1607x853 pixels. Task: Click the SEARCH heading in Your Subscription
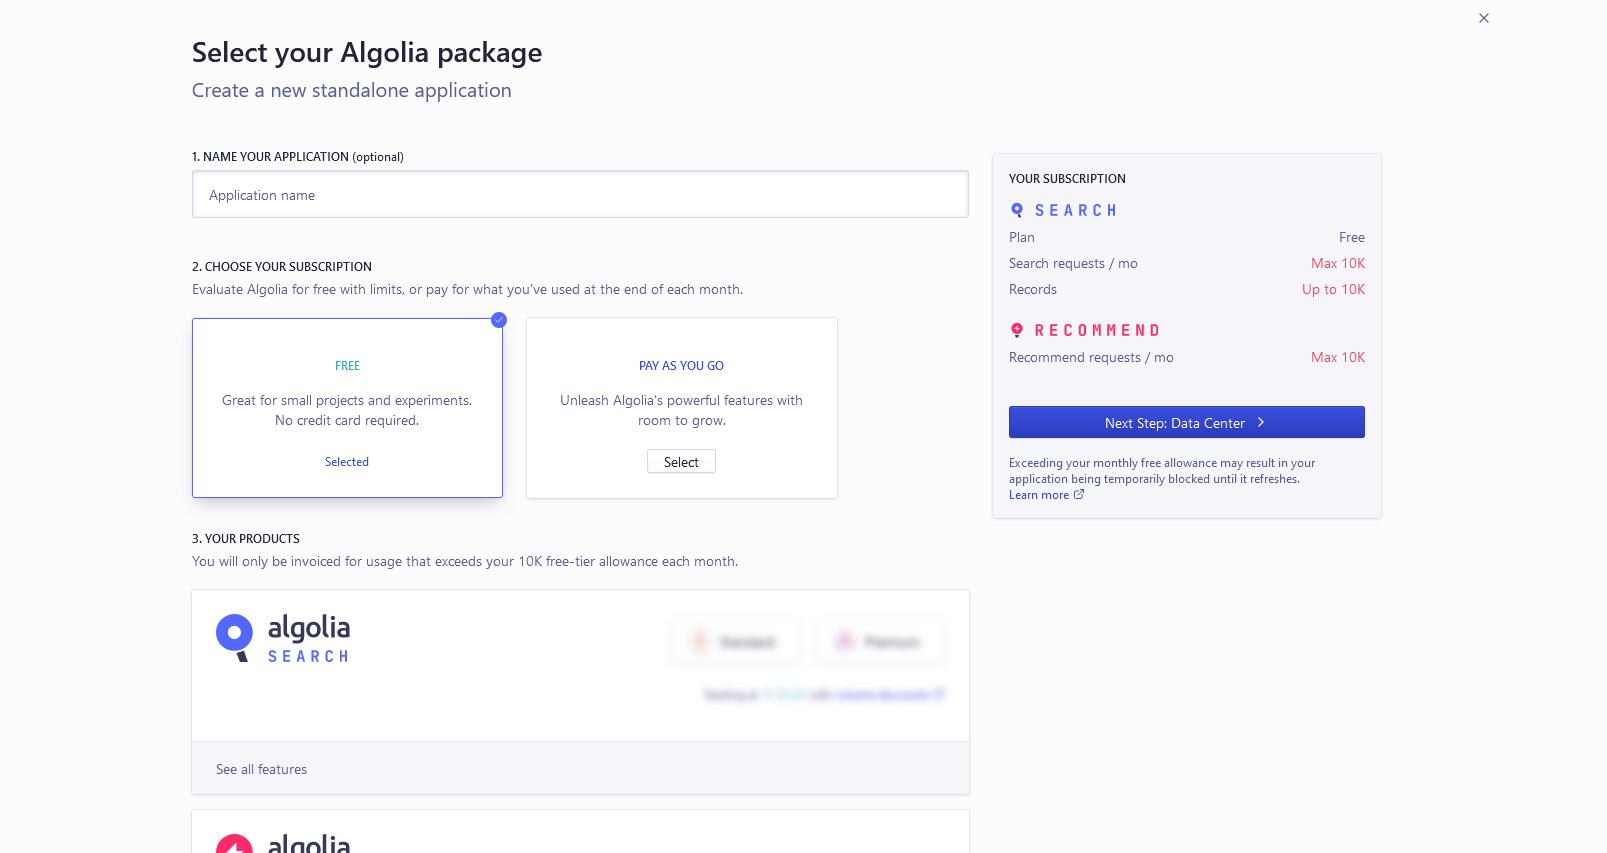(1076, 210)
